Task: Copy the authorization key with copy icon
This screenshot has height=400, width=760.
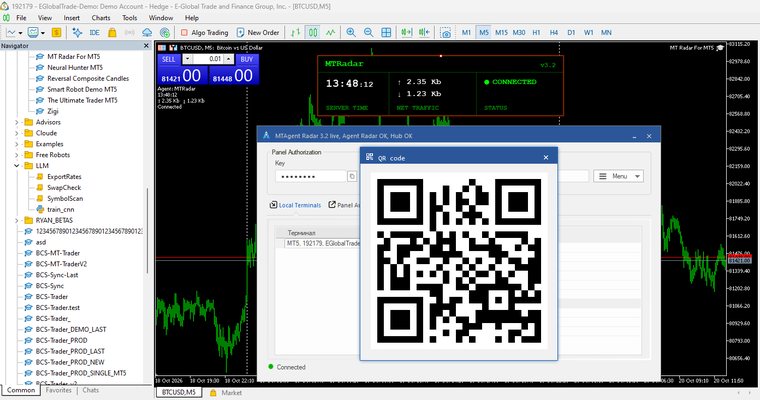Action: pos(352,176)
